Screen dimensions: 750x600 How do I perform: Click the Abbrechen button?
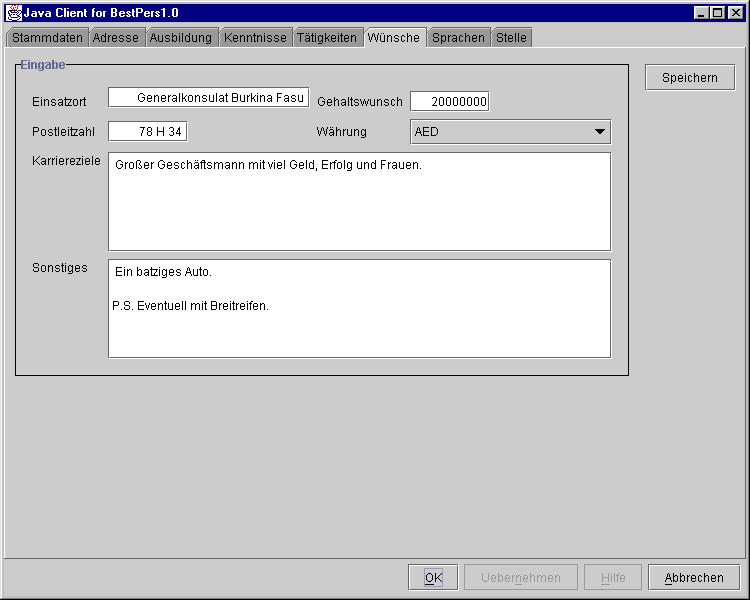tap(694, 578)
